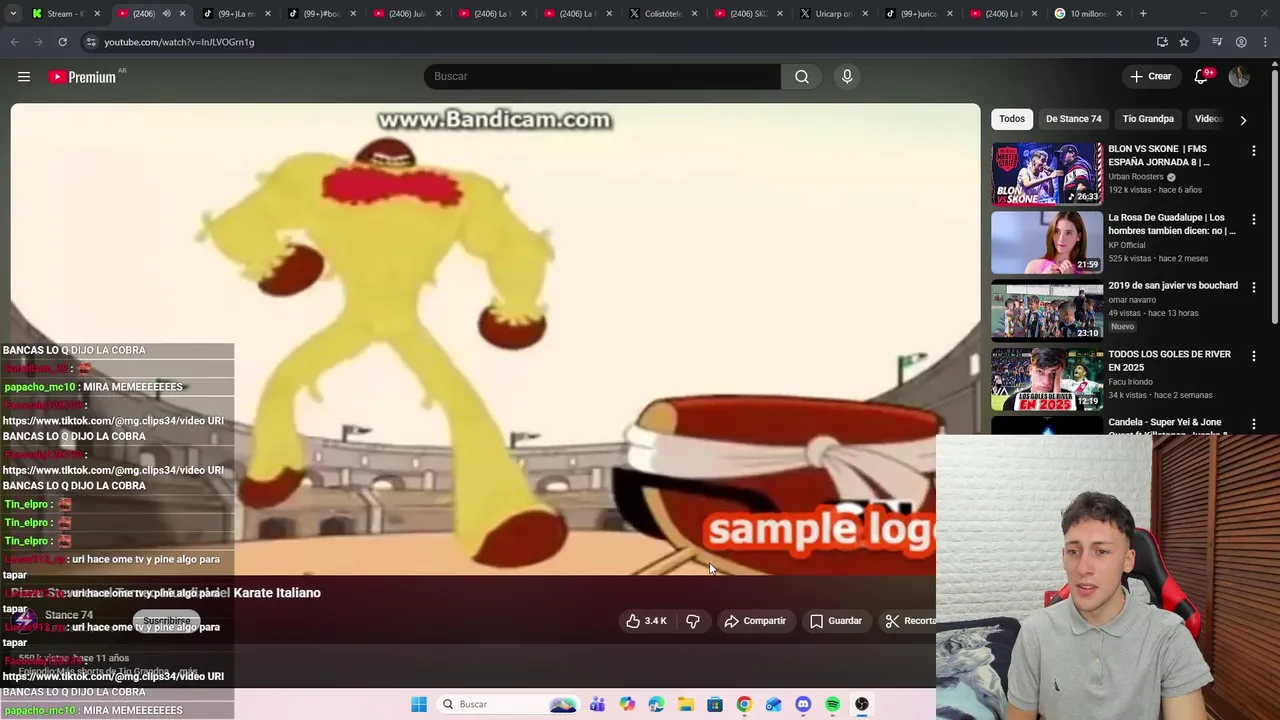
Task: Like the video with 3.4 K likes
Action: [646, 621]
